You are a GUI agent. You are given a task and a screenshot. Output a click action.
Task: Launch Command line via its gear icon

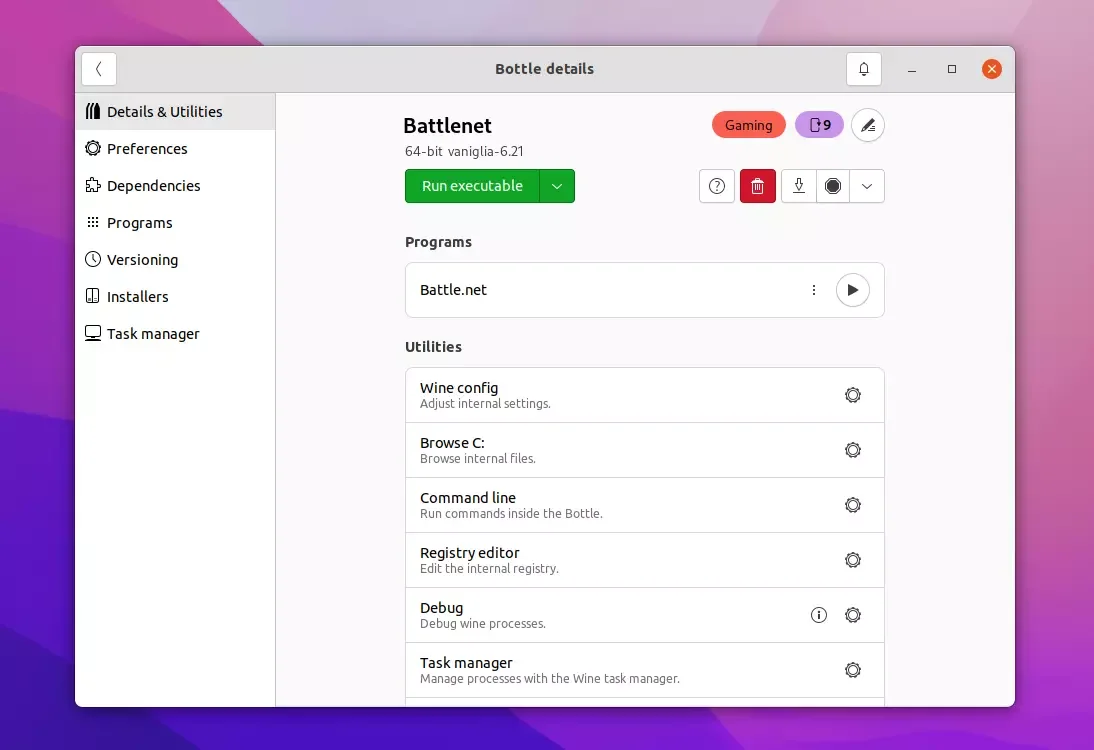click(853, 505)
